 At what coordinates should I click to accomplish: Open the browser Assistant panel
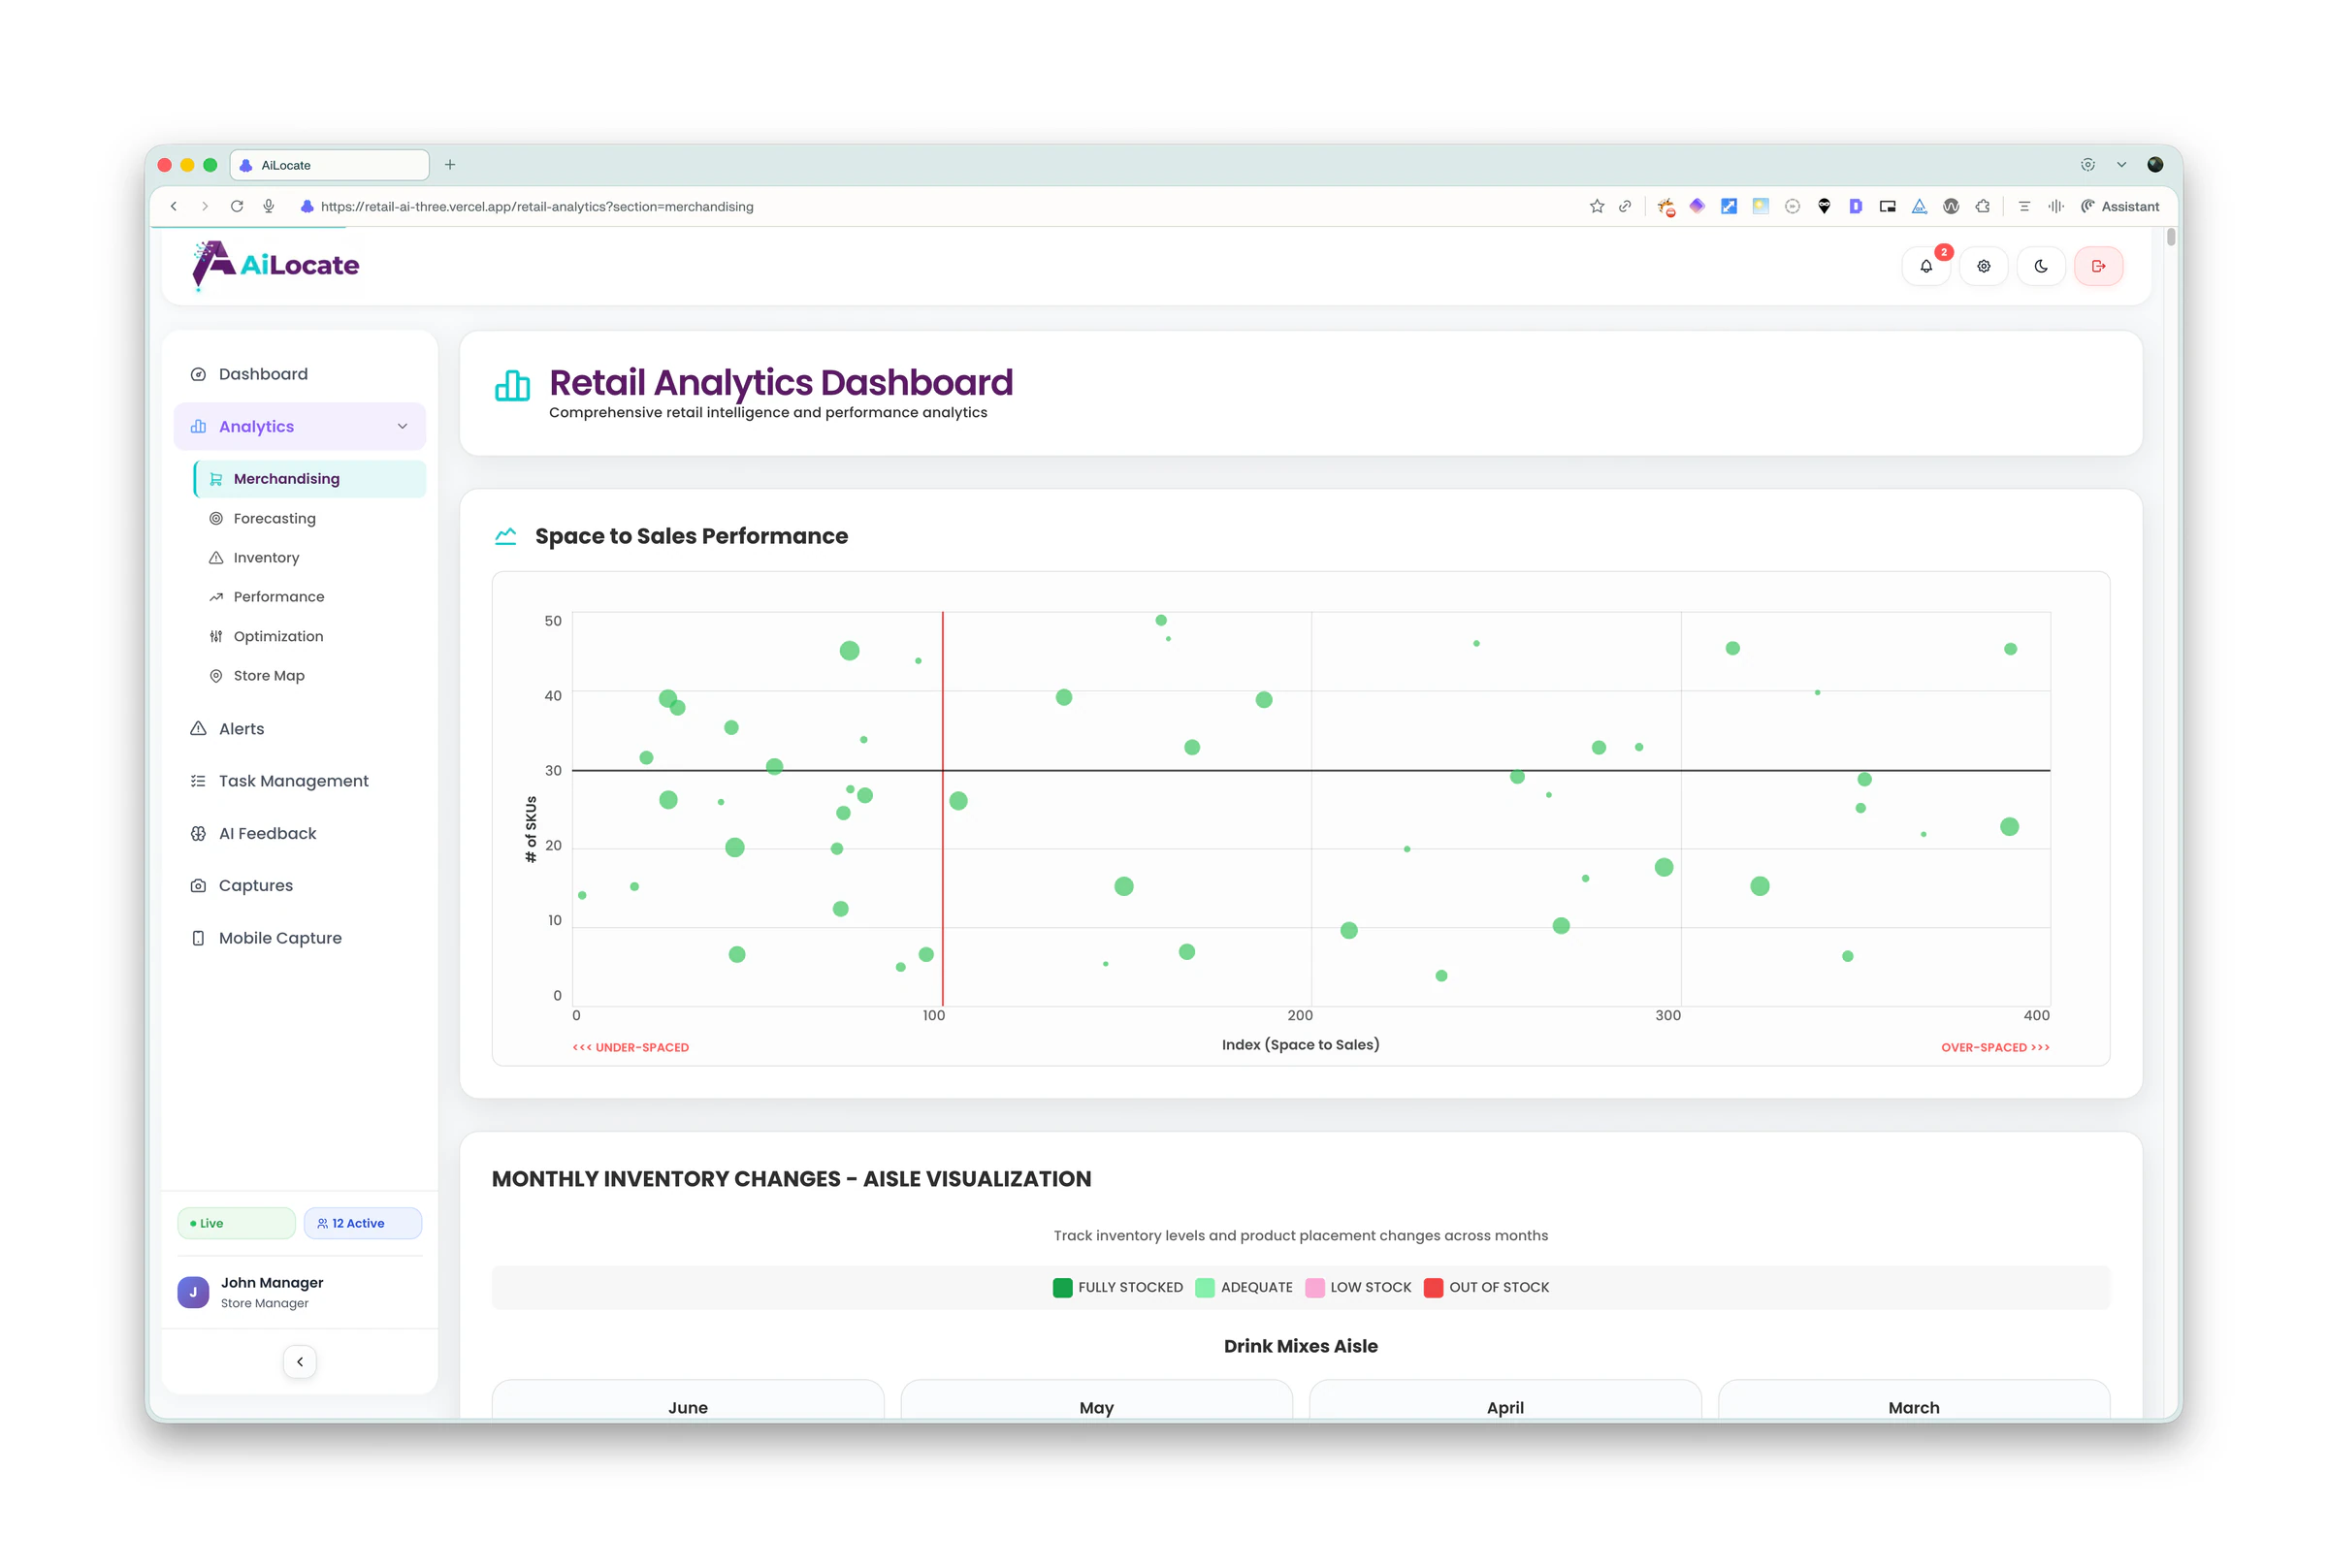coord(2120,206)
